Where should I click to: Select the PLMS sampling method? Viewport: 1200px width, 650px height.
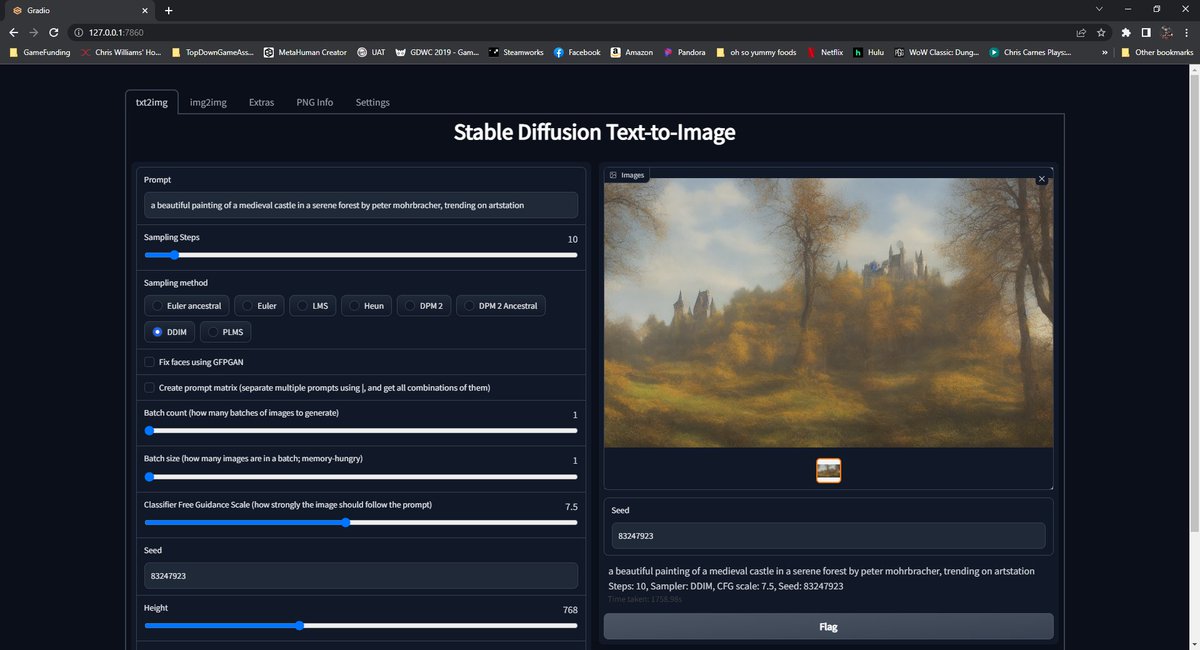(x=227, y=332)
